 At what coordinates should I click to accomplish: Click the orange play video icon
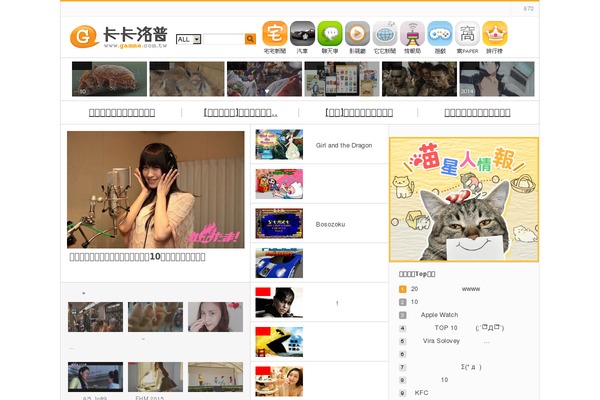[x=357, y=34]
